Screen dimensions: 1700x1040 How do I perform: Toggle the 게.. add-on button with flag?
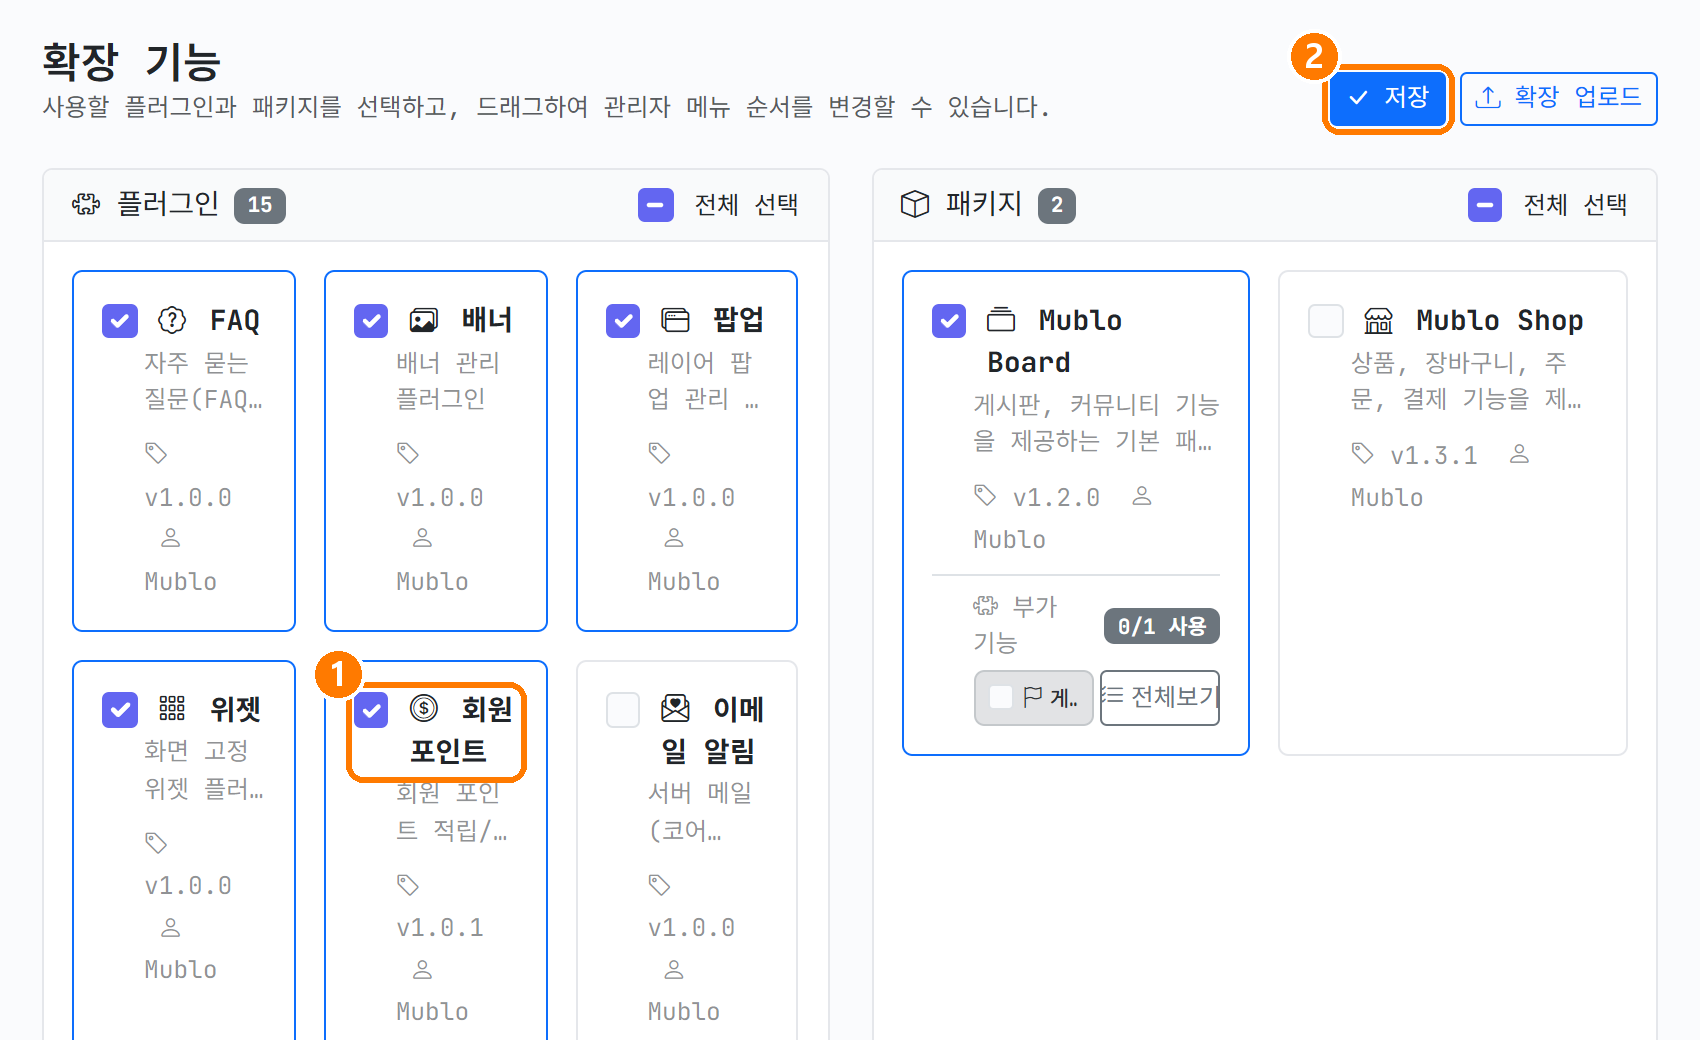pos(1034,697)
